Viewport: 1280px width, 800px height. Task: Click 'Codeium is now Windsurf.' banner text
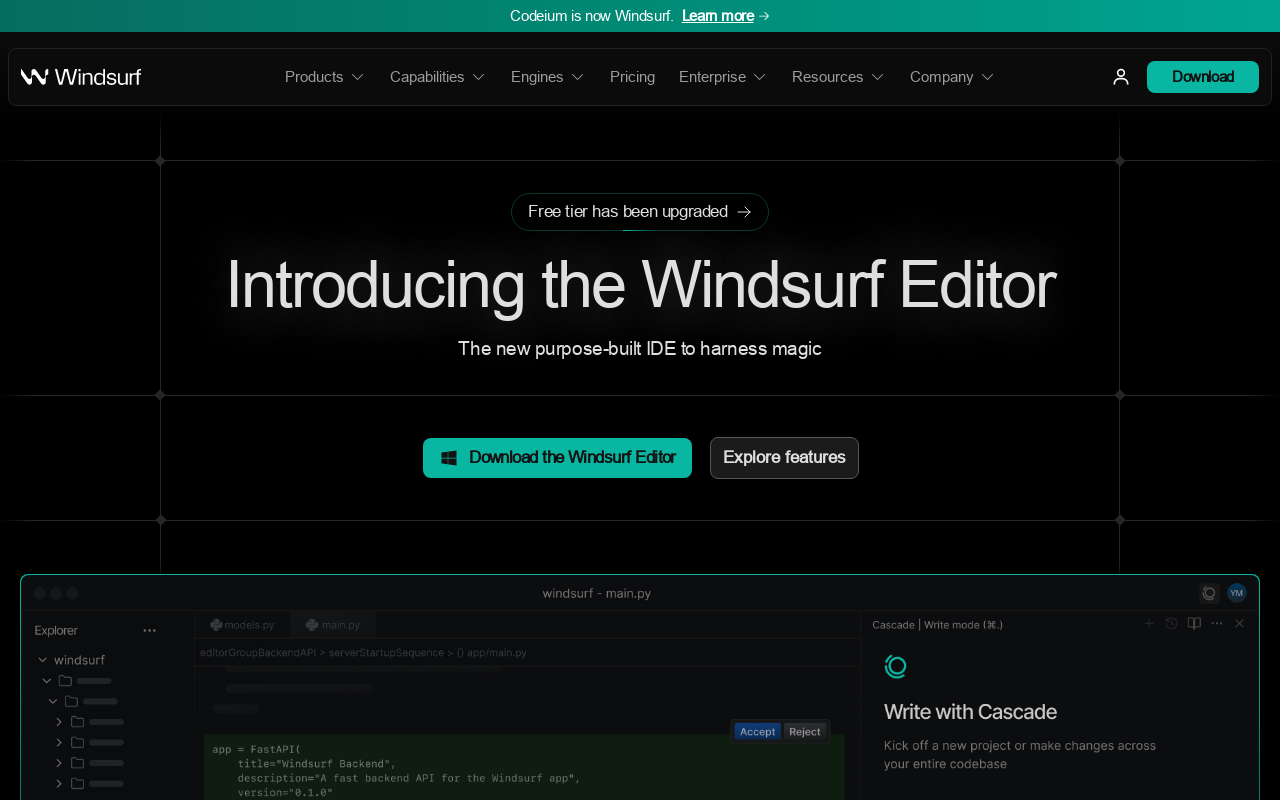[592, 16]
